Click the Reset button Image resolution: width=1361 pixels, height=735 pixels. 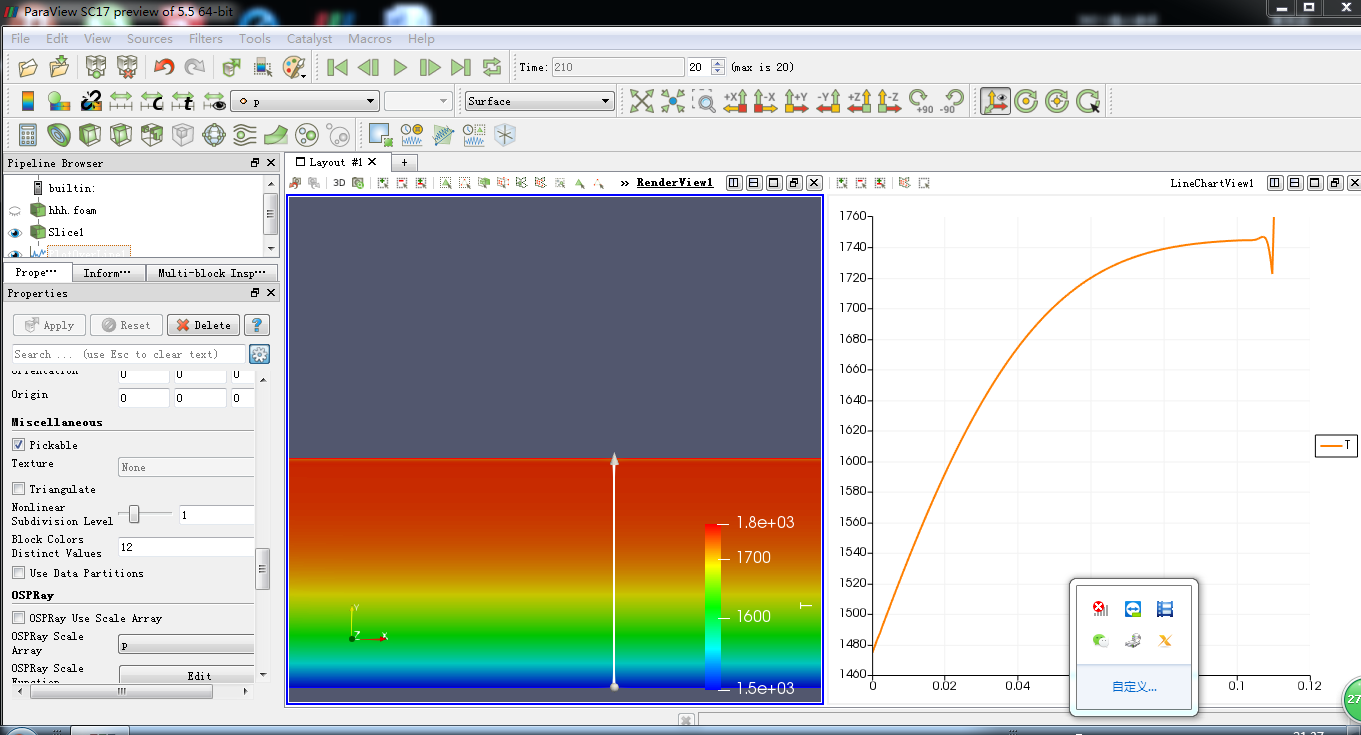(126, 325)
